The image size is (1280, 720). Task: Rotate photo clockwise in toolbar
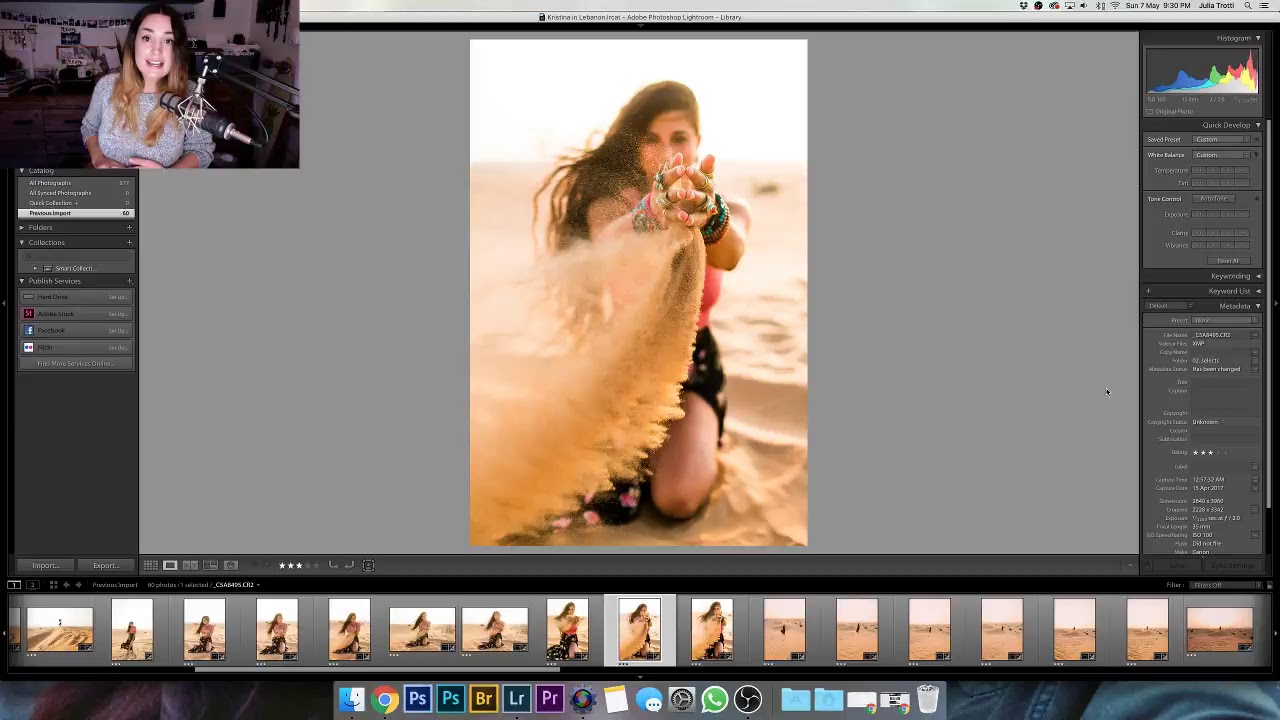[x=349, y=565]
